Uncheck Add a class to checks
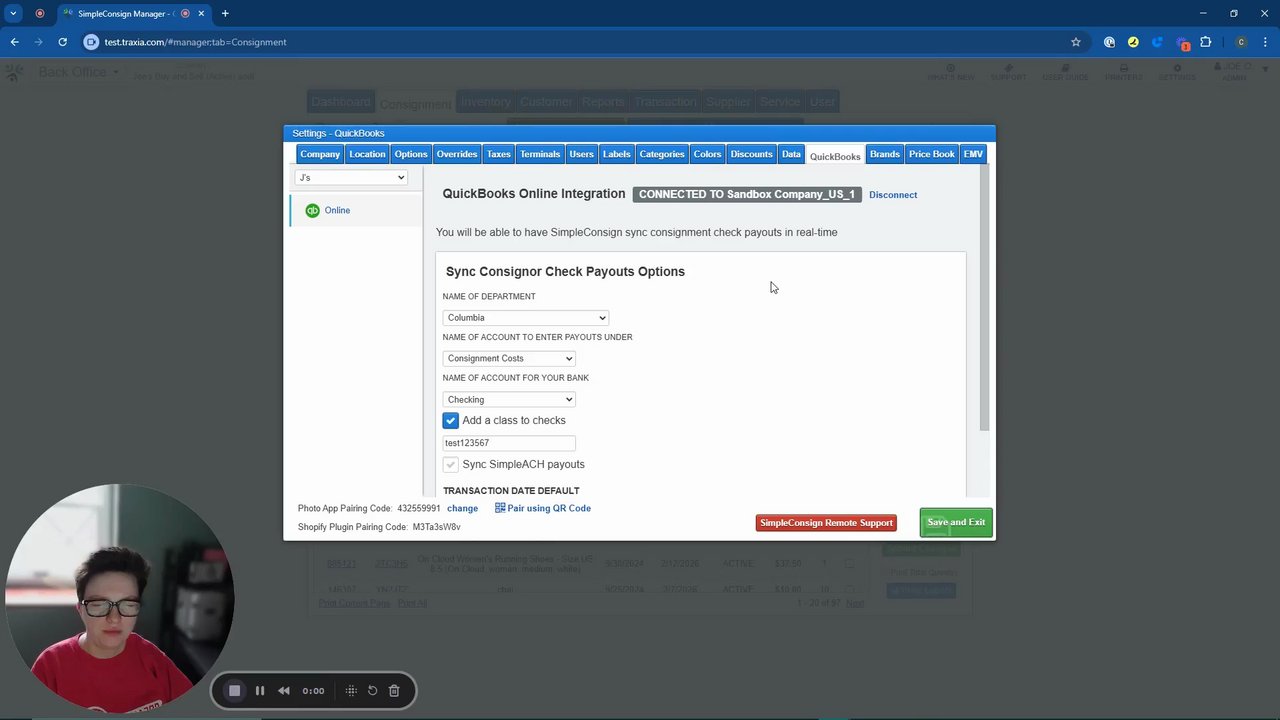Viewport: 1280px width, 720px height. pos(451,421)
